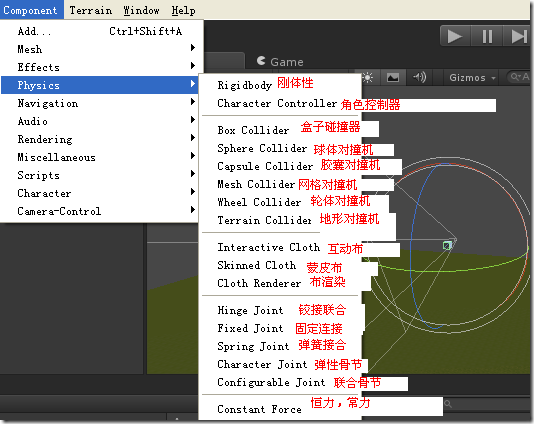The height and width of the screenshot is (424, 534).
Task: Expand the Navigation submenu
Action: 100,103
